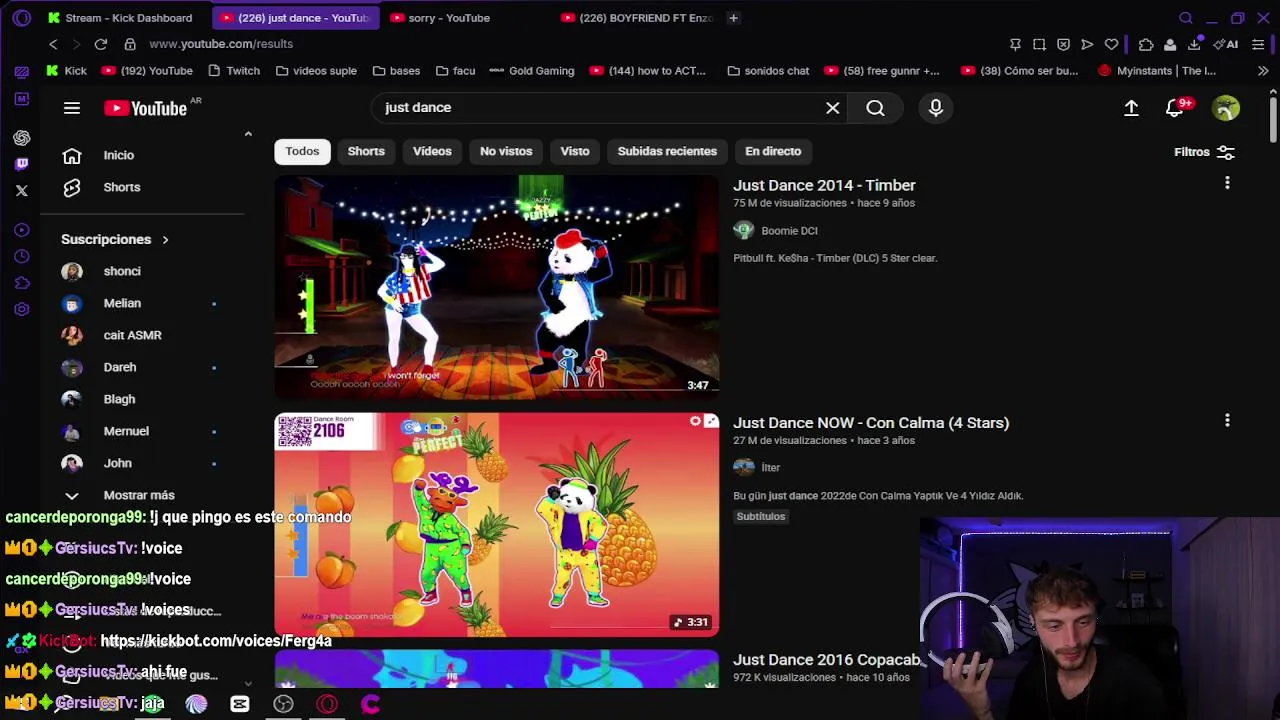This screenshot has width=1280, height=720.
Task: Open the browser extensions puzzle icon
Action: click(1146, 44)
